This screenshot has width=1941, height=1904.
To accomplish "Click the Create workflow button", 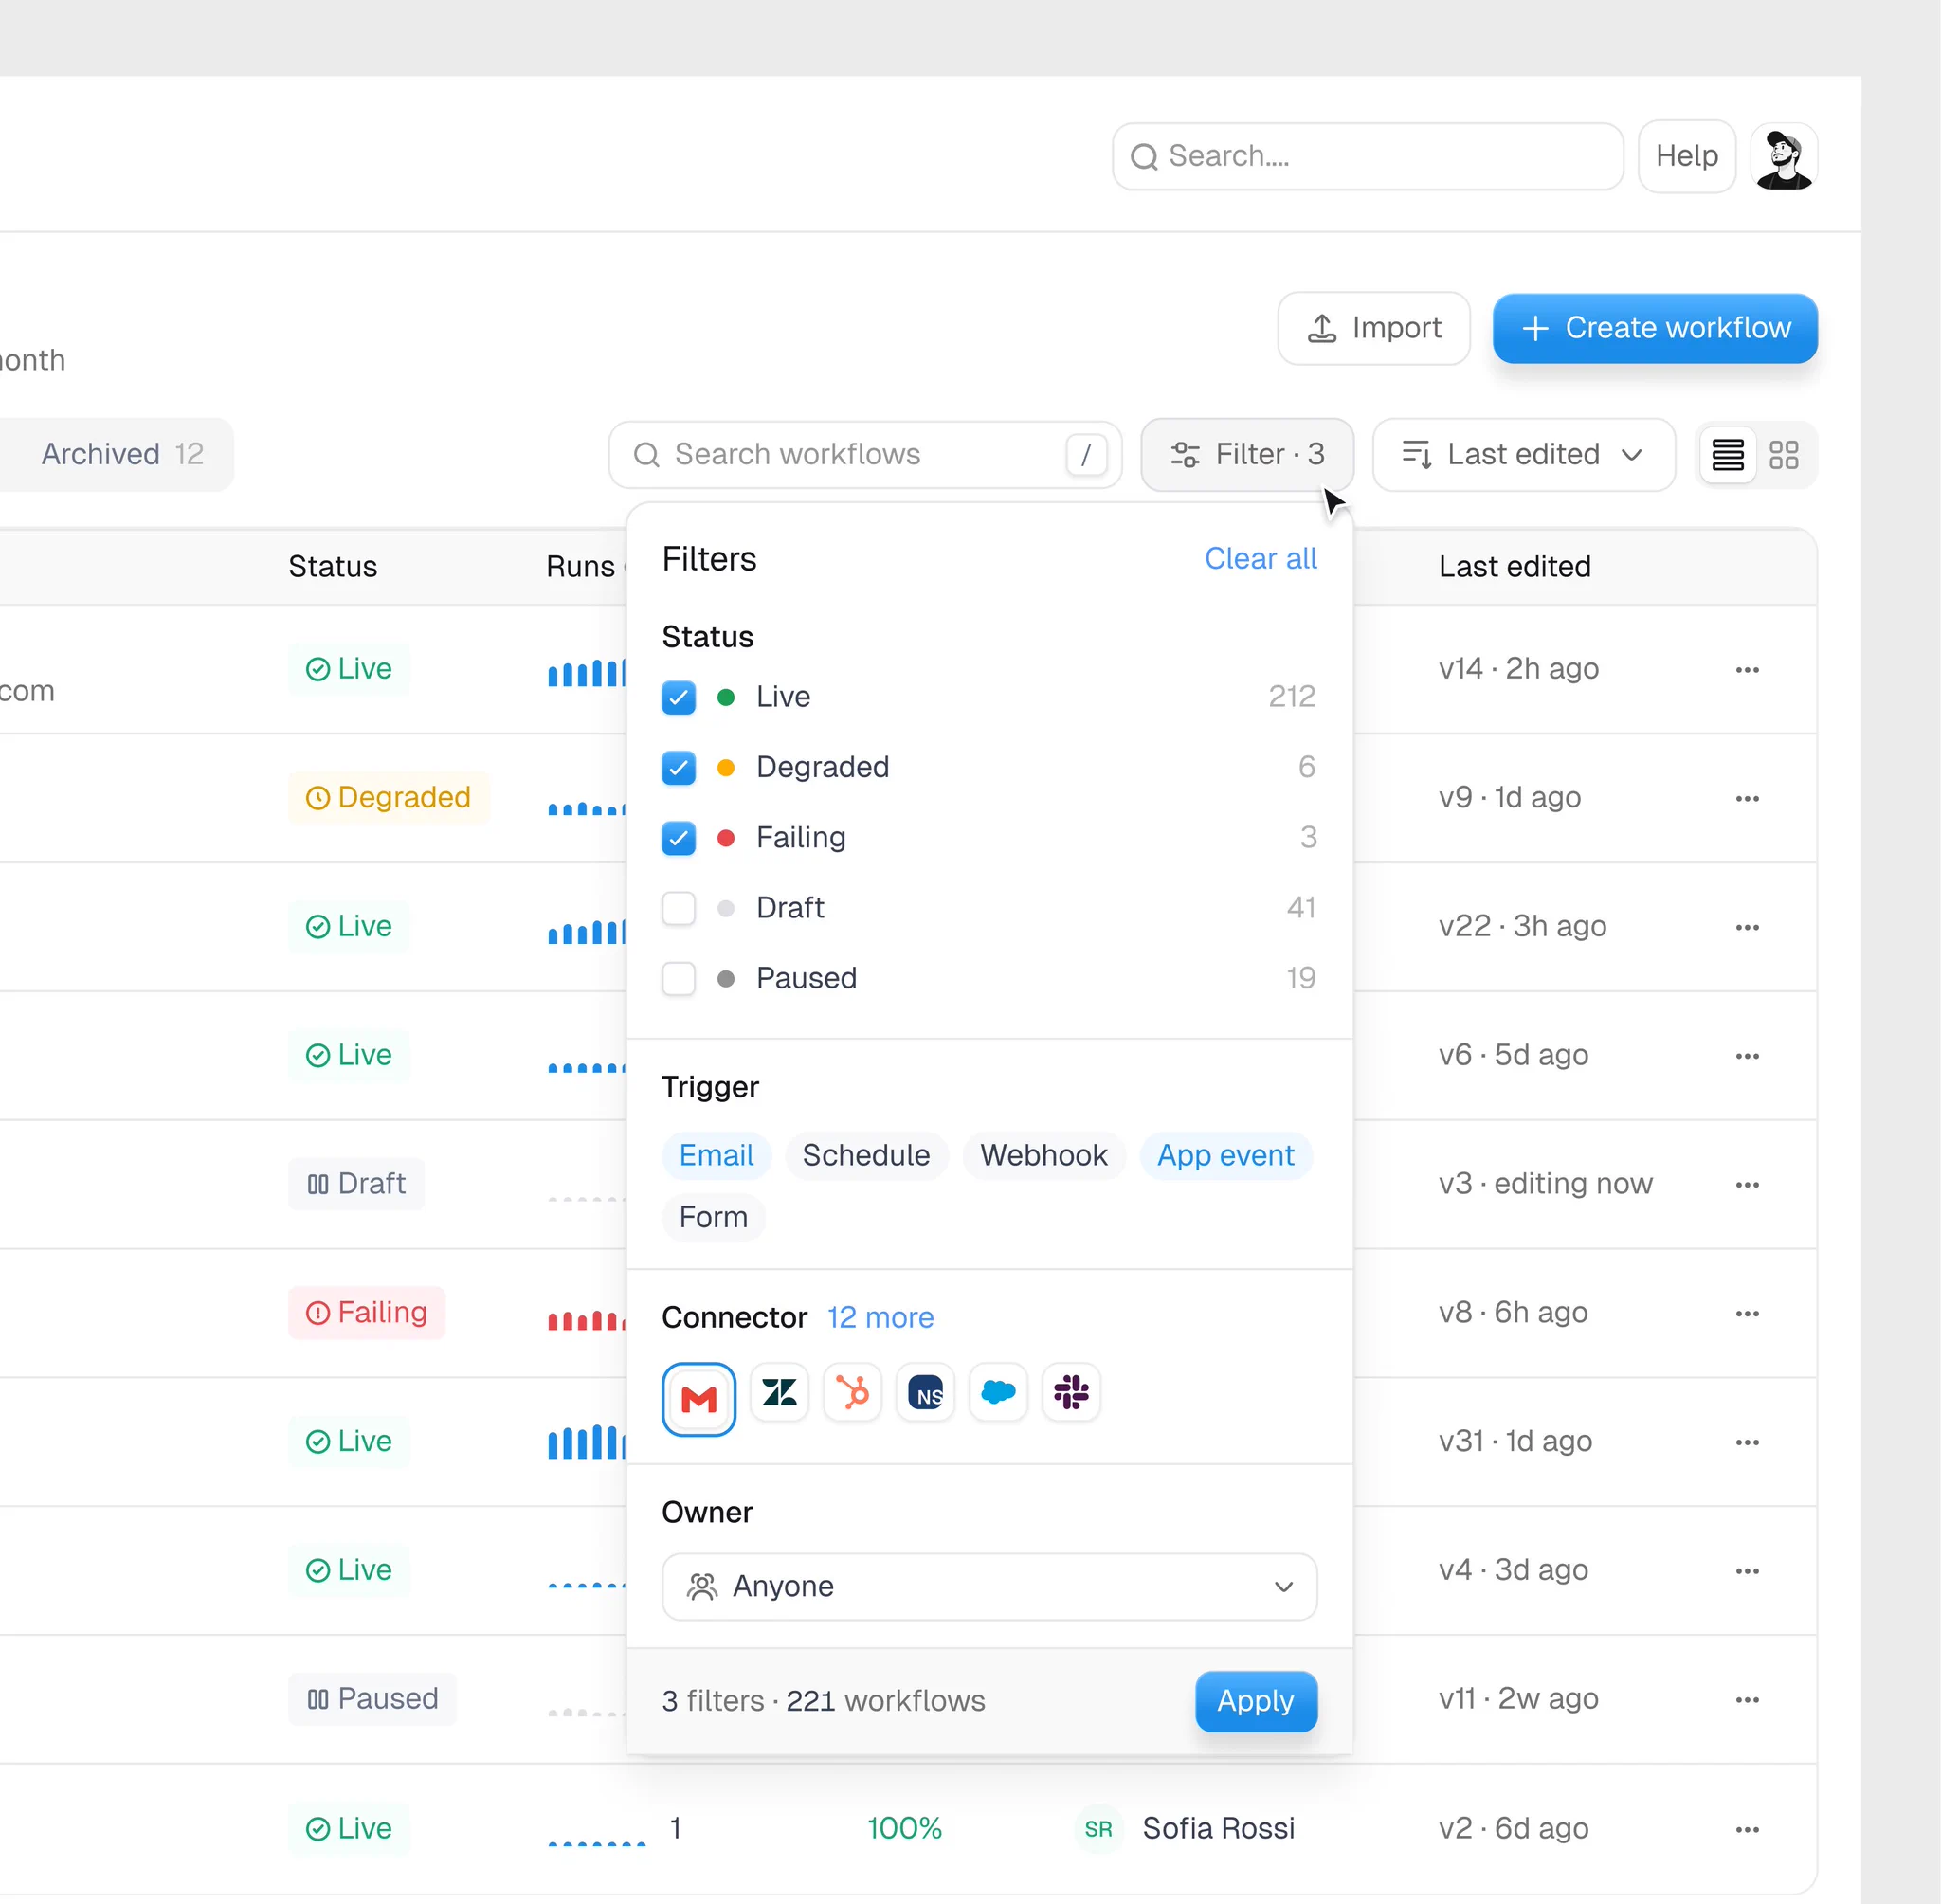I will 1654,328.
